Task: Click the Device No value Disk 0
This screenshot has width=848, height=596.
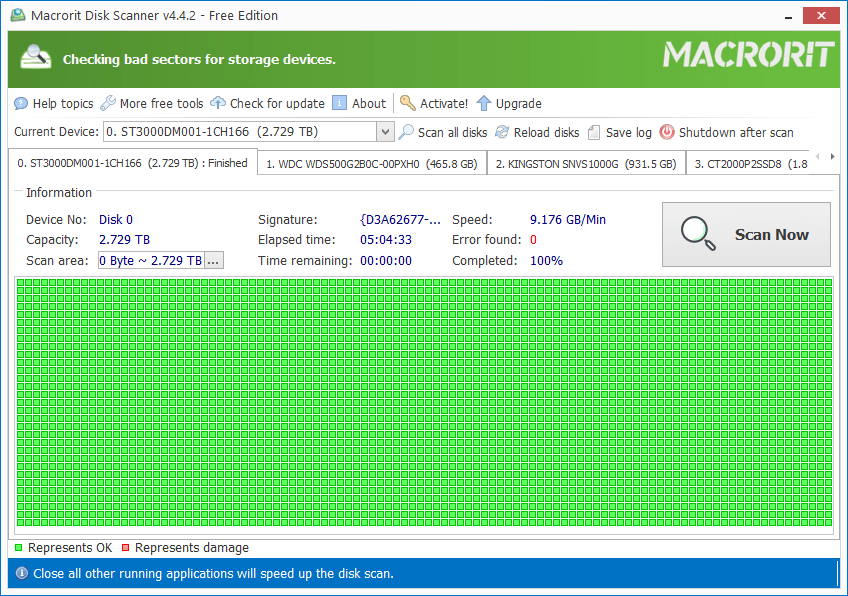Action: point(116,220)
